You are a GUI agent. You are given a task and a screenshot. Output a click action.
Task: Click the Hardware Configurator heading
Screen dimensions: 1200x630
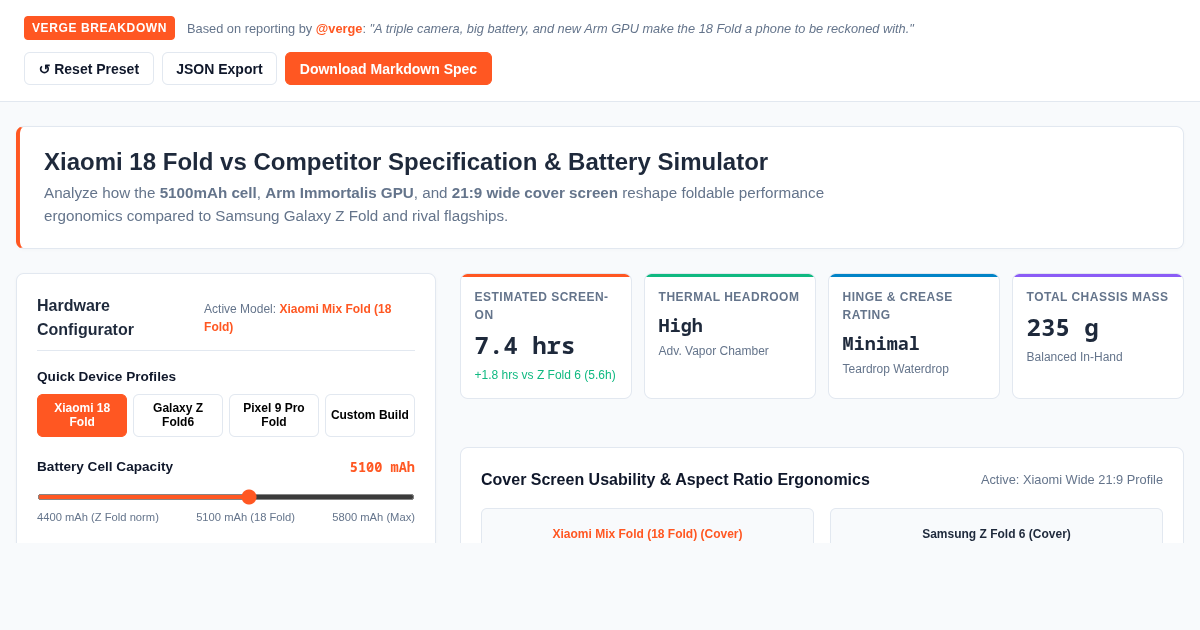(86, 318)
